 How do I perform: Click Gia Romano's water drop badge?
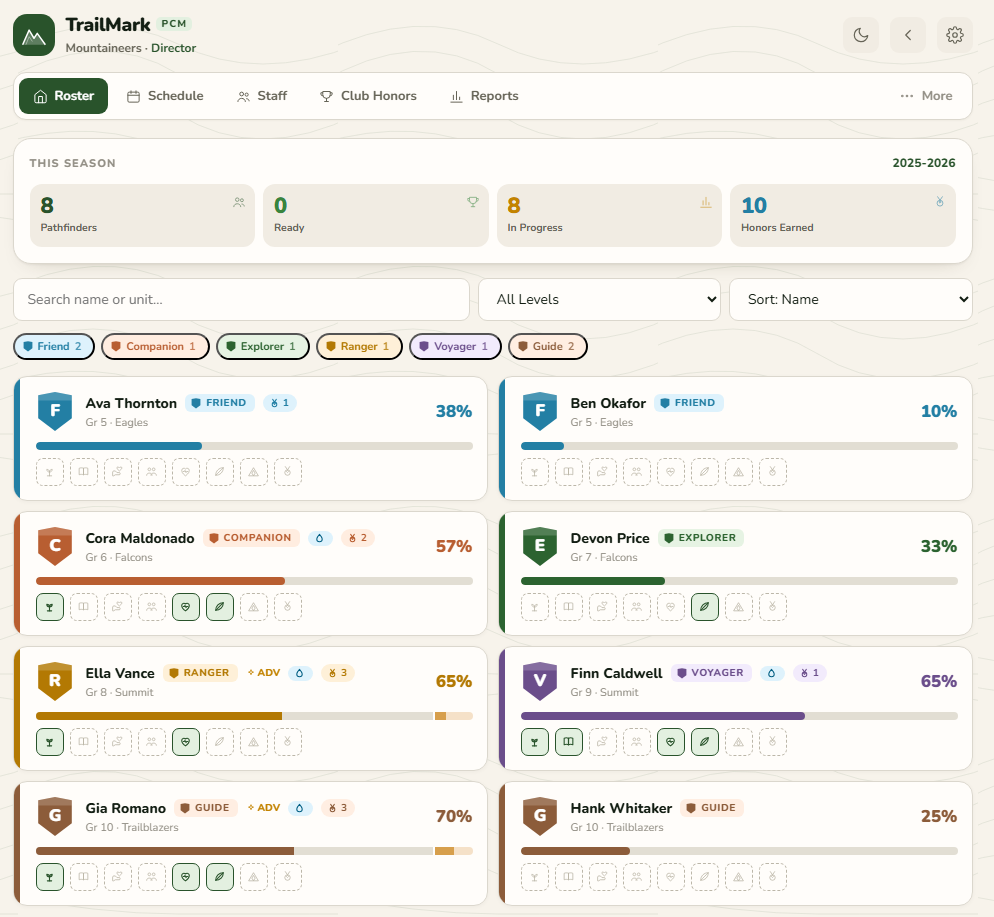coord(300,808)
